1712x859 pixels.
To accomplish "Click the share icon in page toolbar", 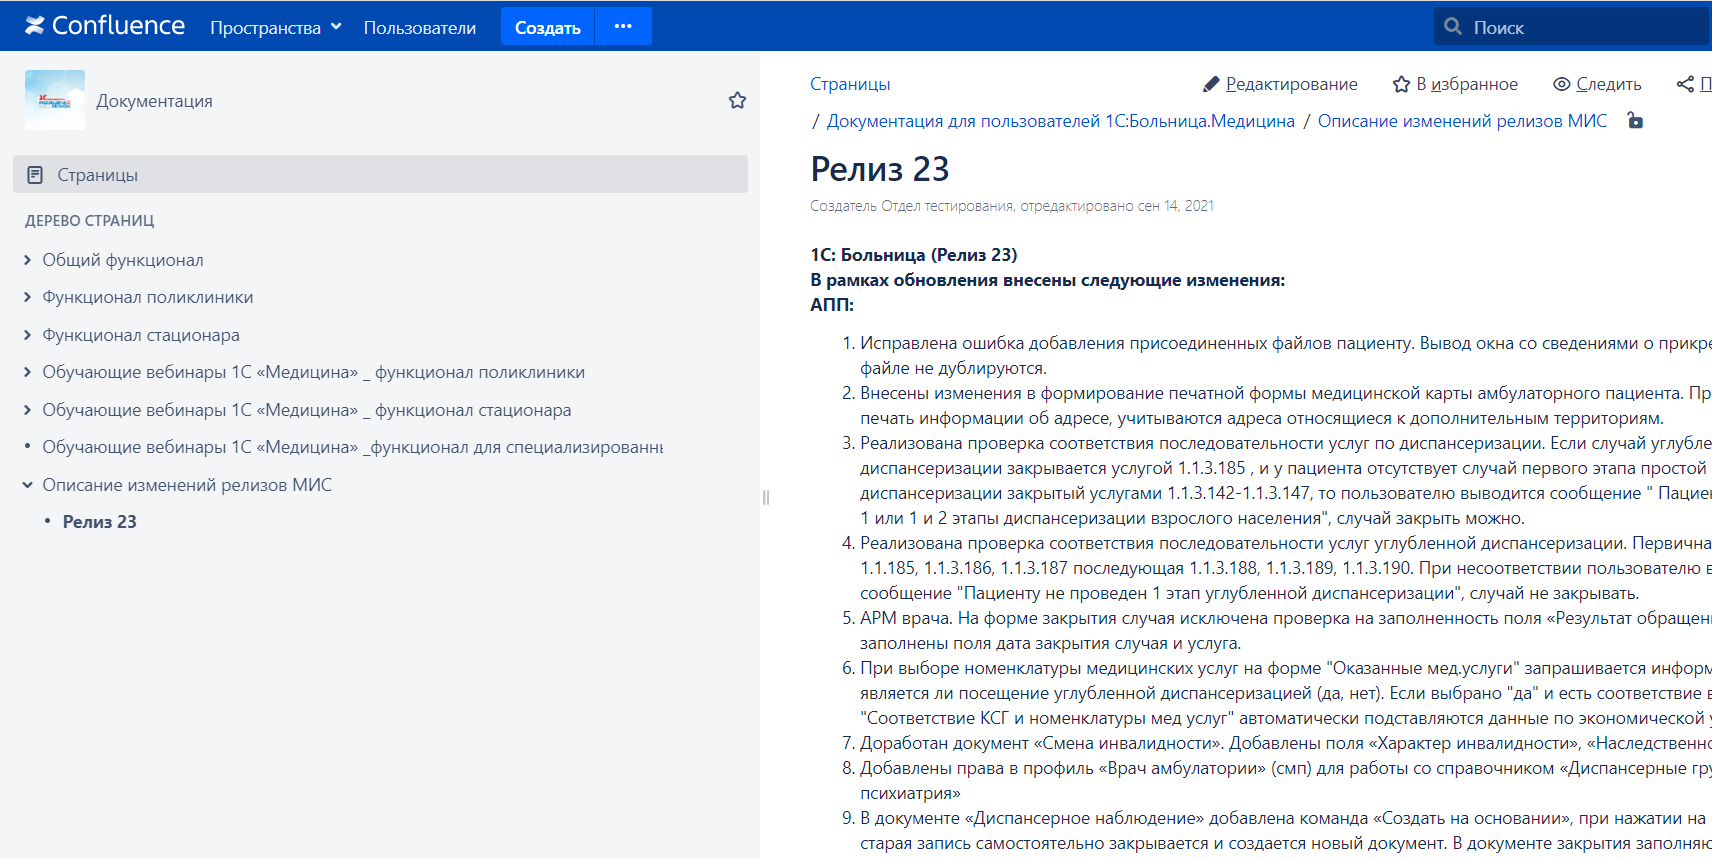I will [x=1685, y=84].
